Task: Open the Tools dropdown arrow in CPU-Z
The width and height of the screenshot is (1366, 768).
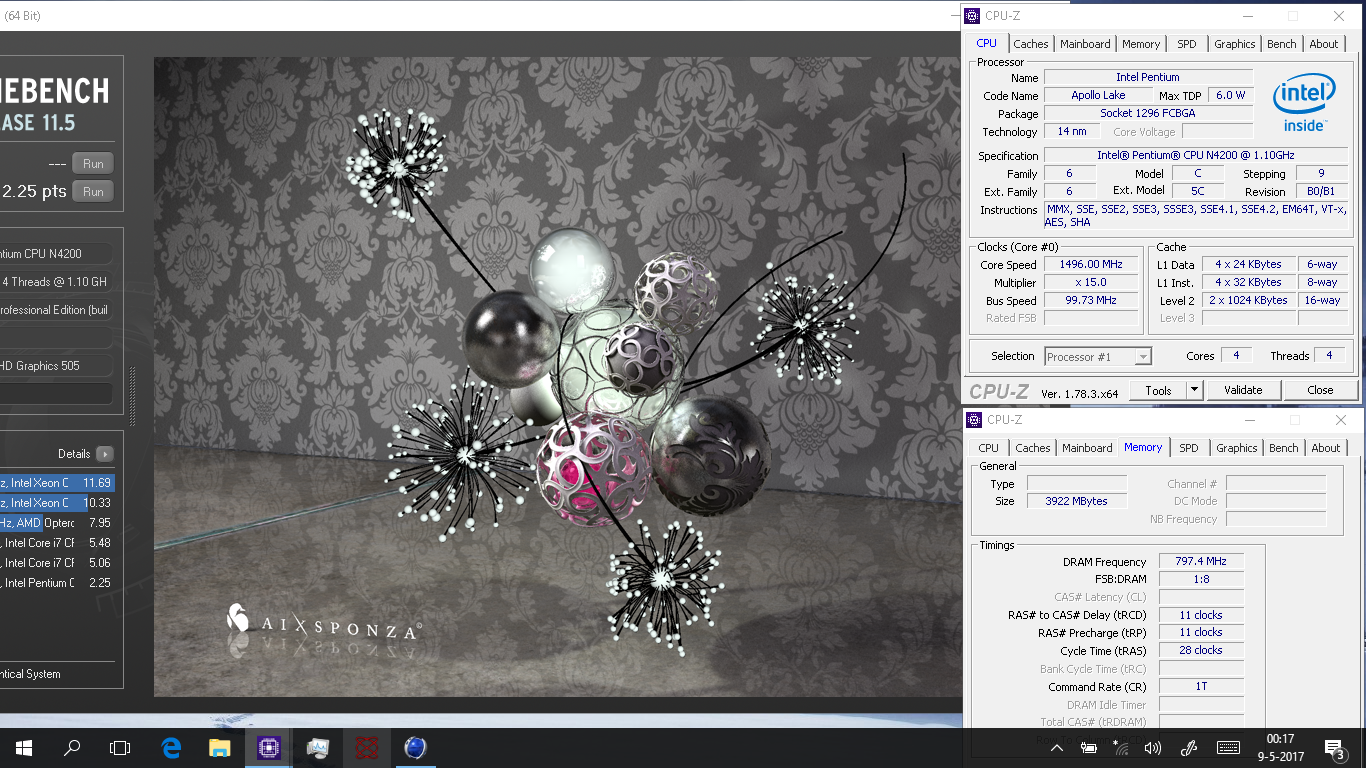Action: pos(1194,390)
